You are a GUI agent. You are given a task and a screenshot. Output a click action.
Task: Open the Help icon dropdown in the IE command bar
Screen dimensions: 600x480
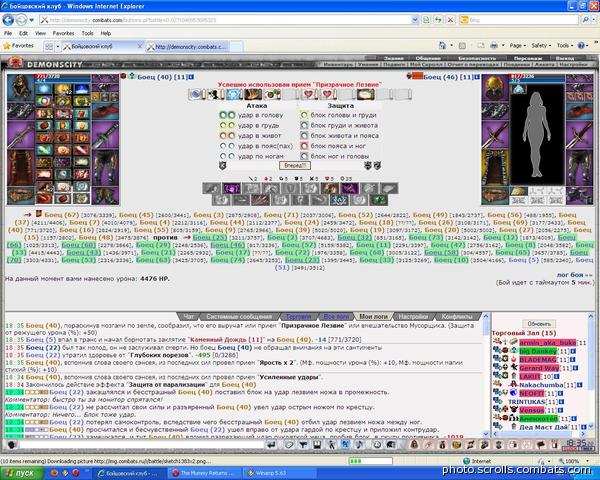coord(583,46)
